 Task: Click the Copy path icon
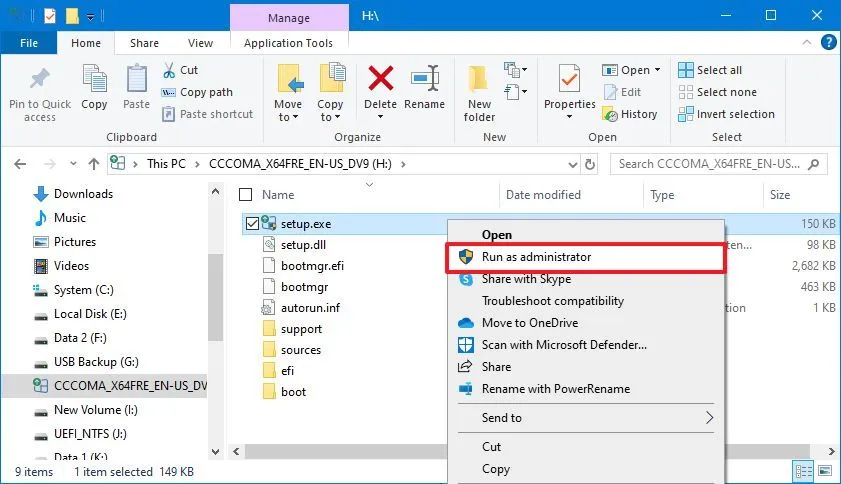tap(169, 92)
